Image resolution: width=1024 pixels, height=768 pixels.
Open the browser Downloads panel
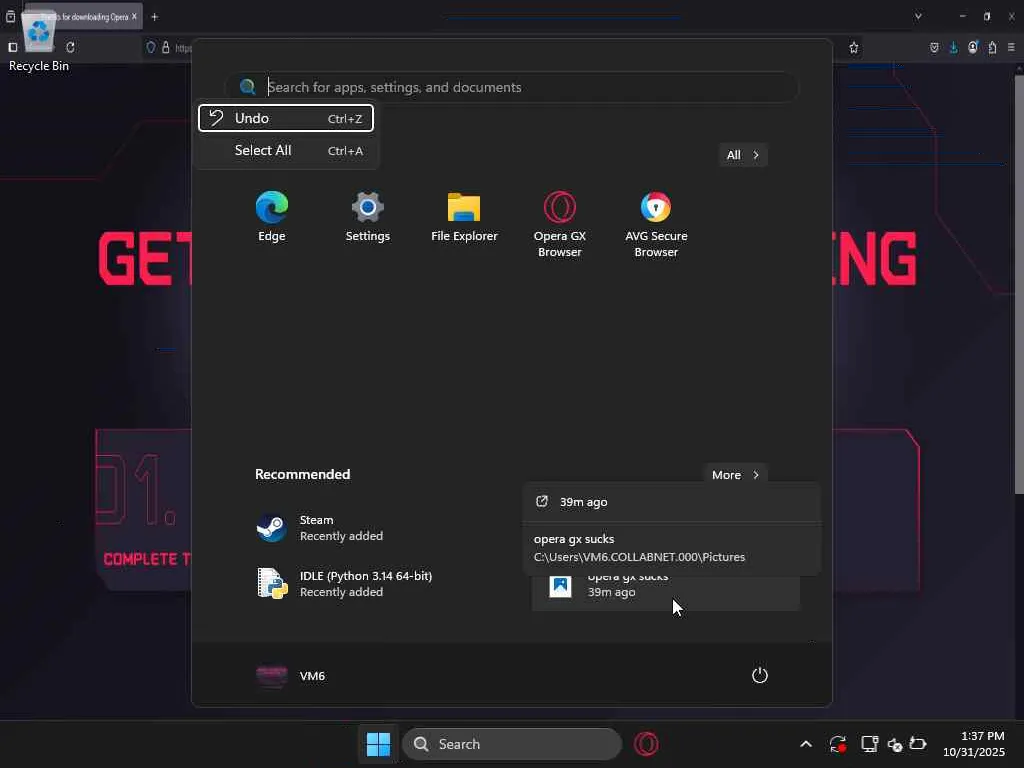click(x=953, y=47)
